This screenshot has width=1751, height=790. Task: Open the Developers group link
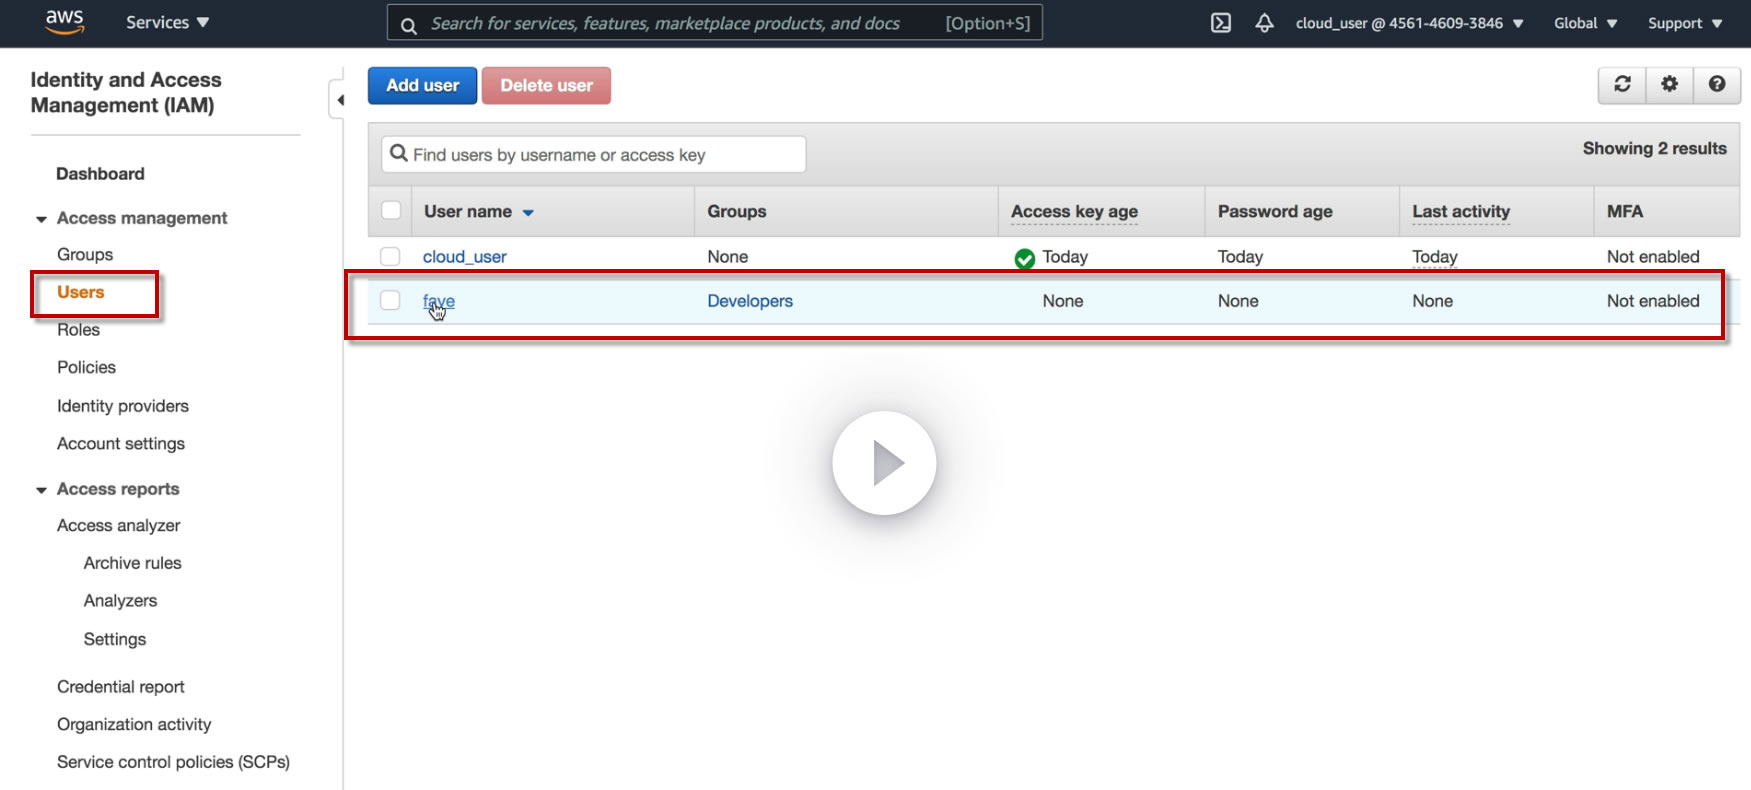point(749,301)
